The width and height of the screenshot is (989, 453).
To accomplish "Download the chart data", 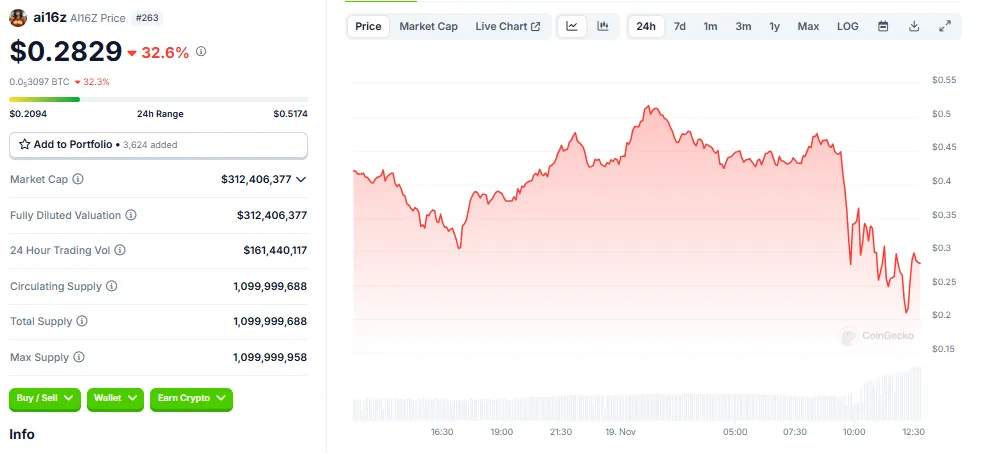I will point(914,26).
